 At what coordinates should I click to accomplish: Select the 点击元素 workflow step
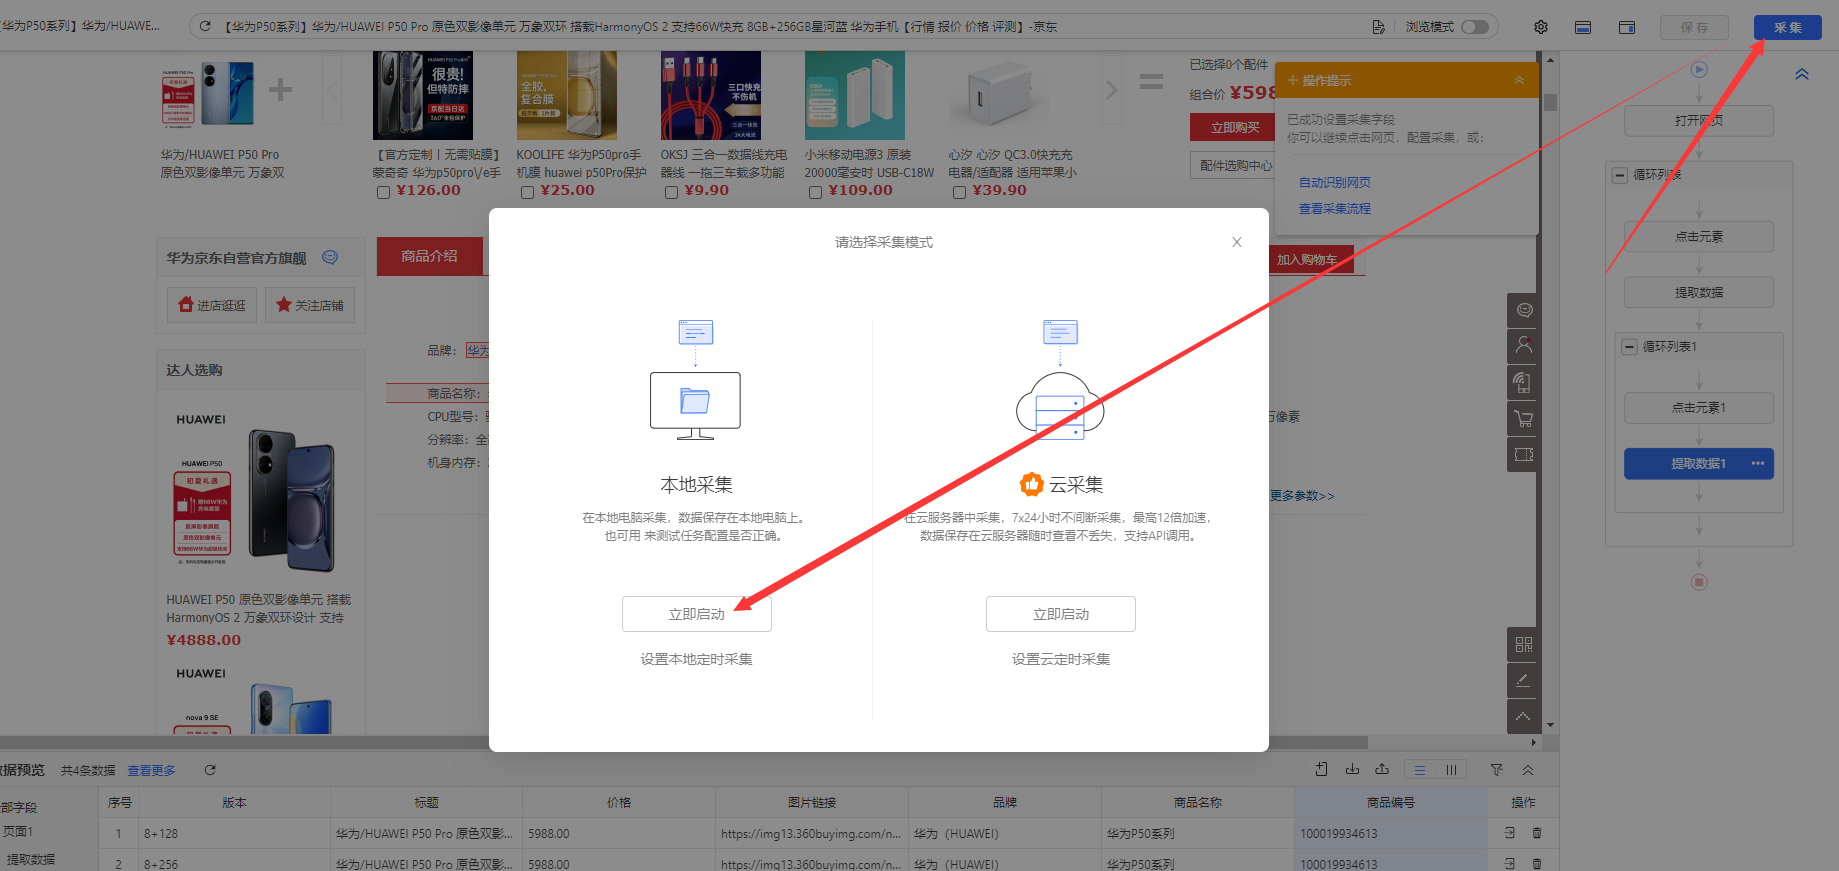[x=1699, y=237]
